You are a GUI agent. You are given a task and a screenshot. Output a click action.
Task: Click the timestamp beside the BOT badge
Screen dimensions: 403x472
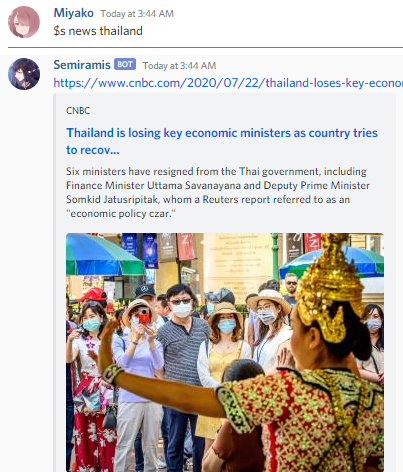179,66
